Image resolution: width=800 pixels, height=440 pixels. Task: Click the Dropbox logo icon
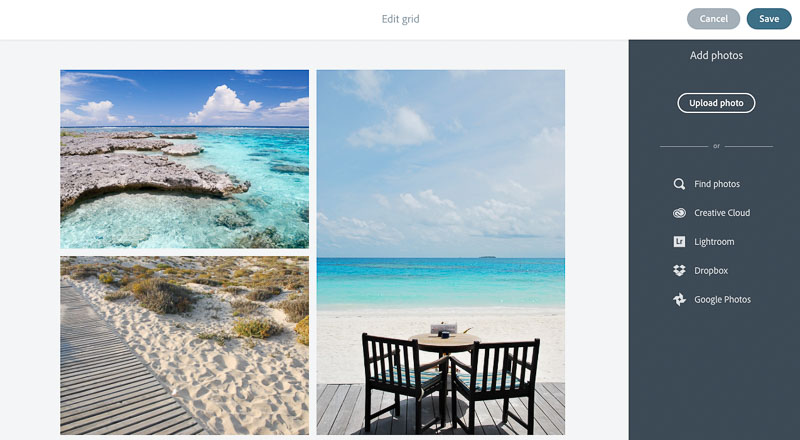[x=679, y=271]
